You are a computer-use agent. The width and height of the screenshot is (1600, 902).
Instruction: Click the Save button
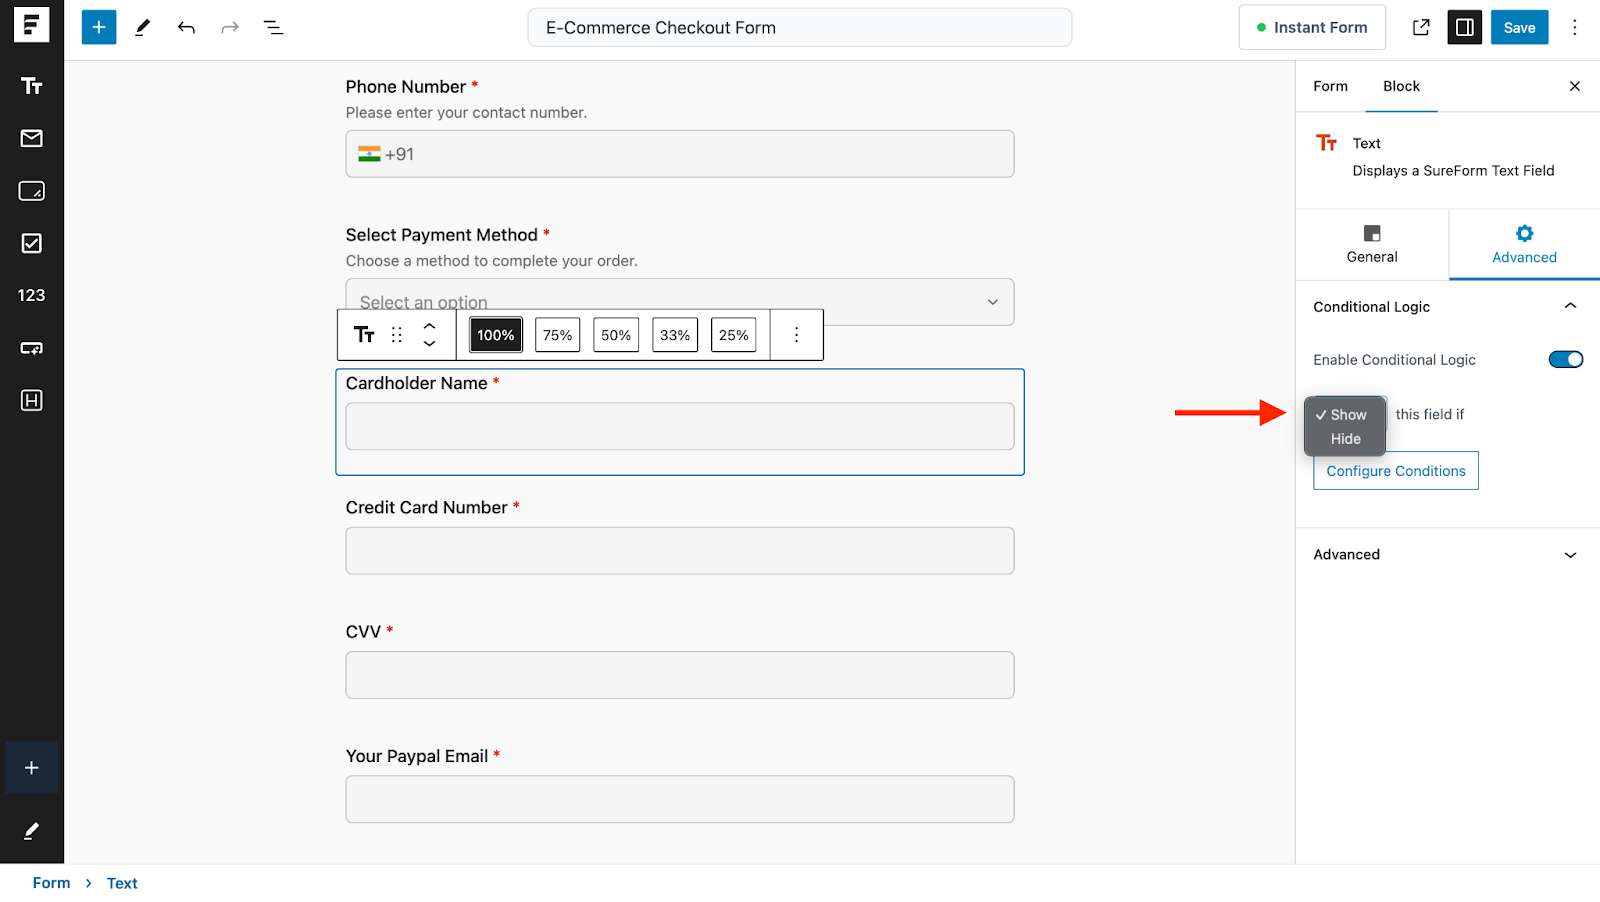tap(1519, 27)
